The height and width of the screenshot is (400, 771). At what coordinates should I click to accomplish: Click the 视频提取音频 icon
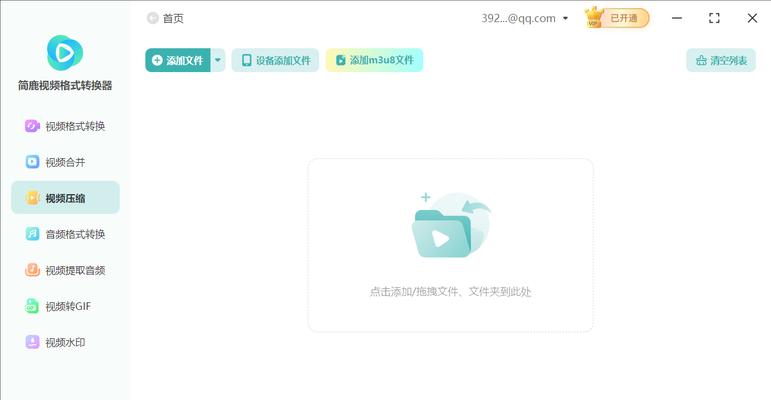(32, 270)
